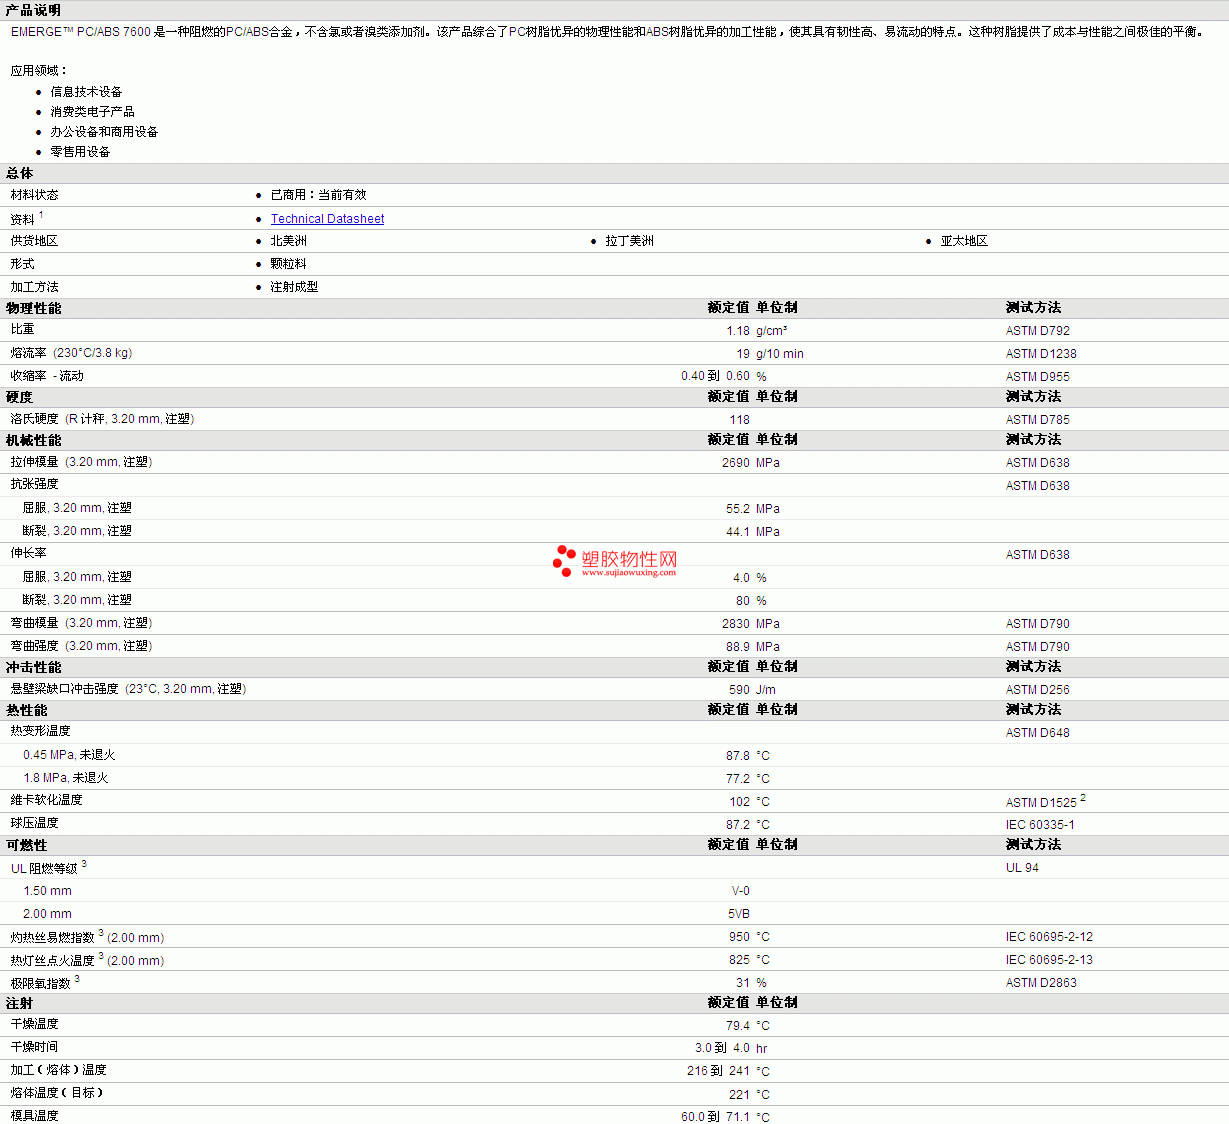Viewport: 1229px width, 1124px height.
Task: Click the '抗张强度' row label
Action: click(x=34, y=484)
